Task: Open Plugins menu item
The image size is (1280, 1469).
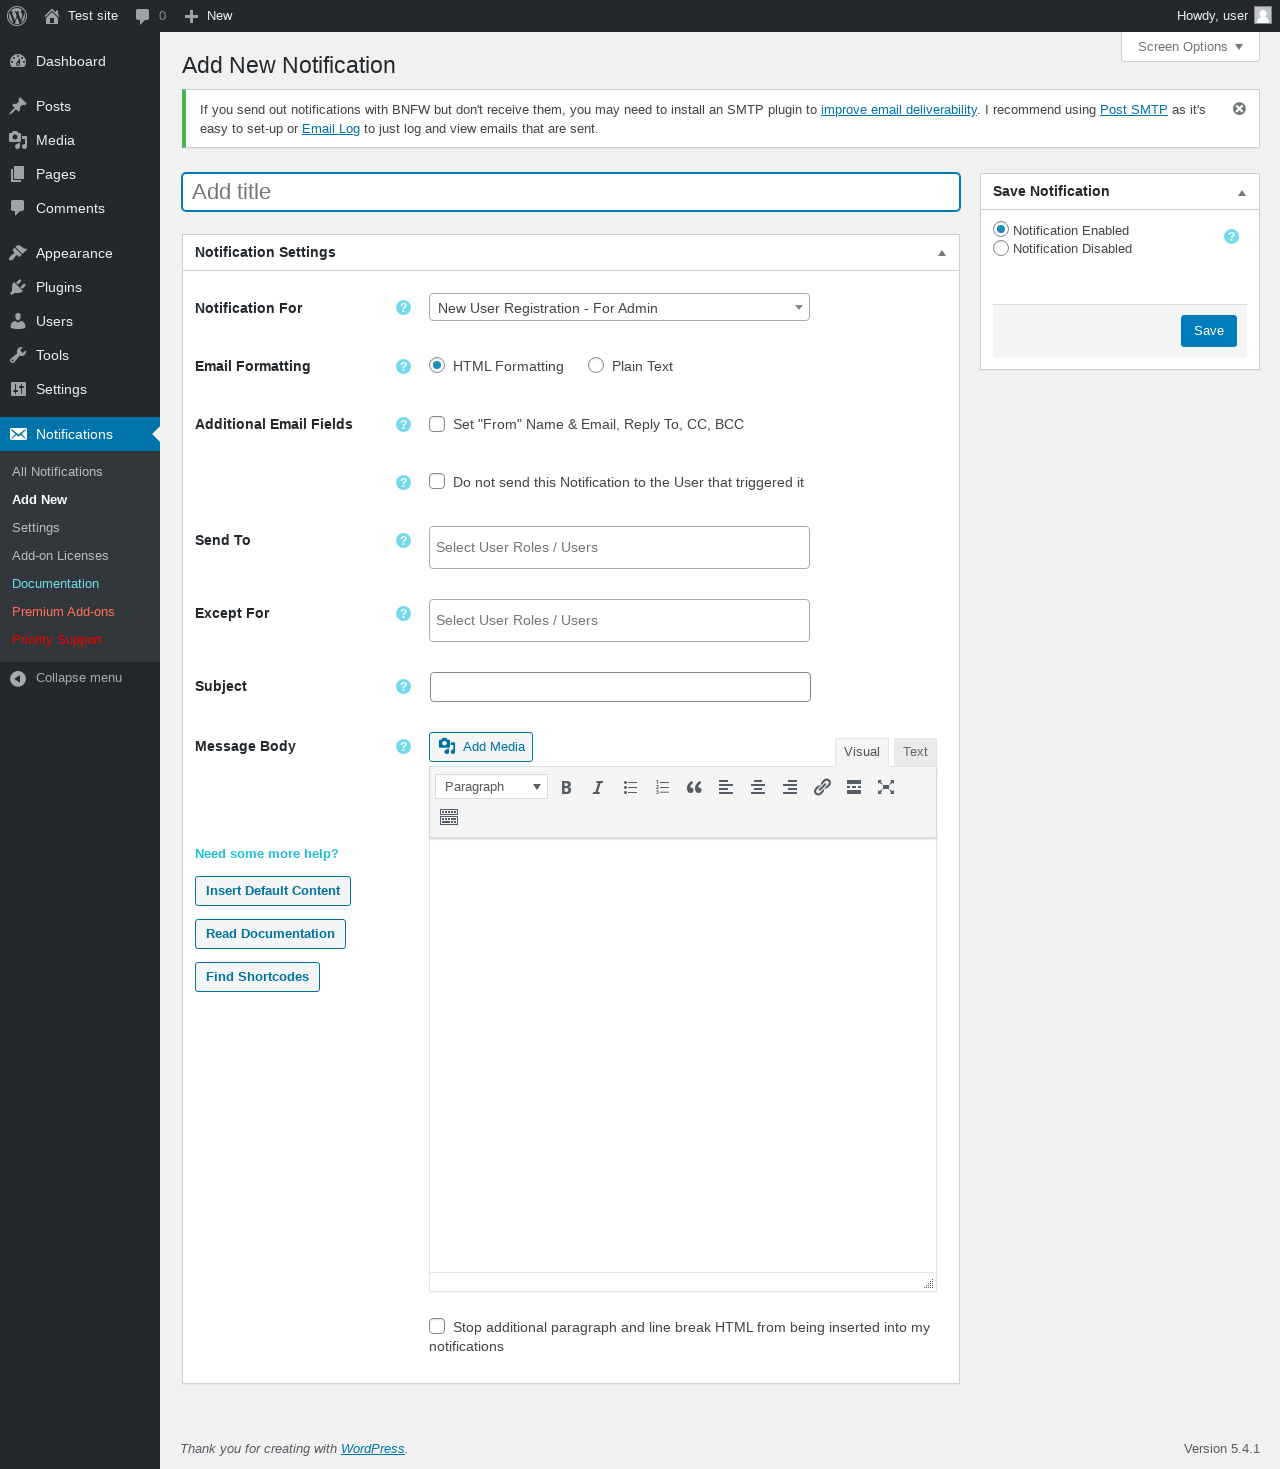Action: (x=80, y=287)
